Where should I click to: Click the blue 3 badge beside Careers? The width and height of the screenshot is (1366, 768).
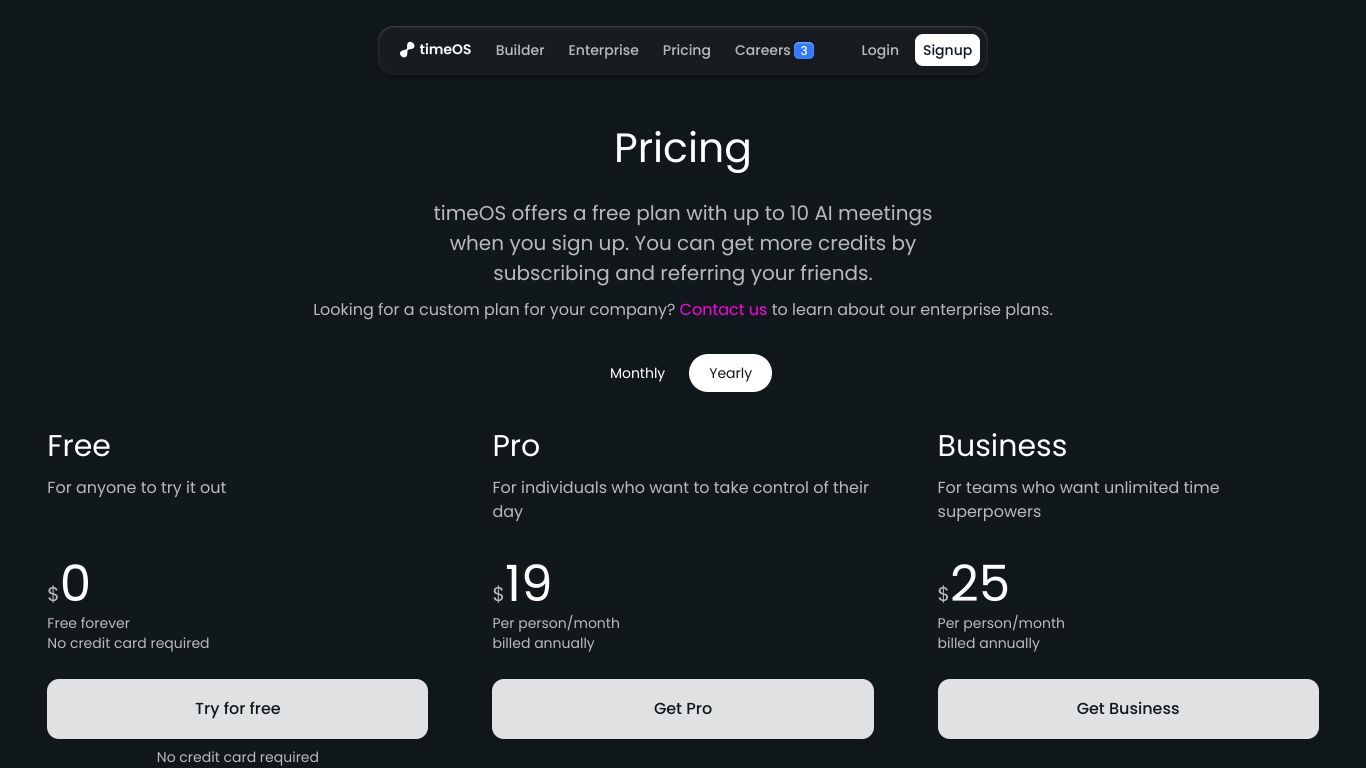tap(804, 50)
